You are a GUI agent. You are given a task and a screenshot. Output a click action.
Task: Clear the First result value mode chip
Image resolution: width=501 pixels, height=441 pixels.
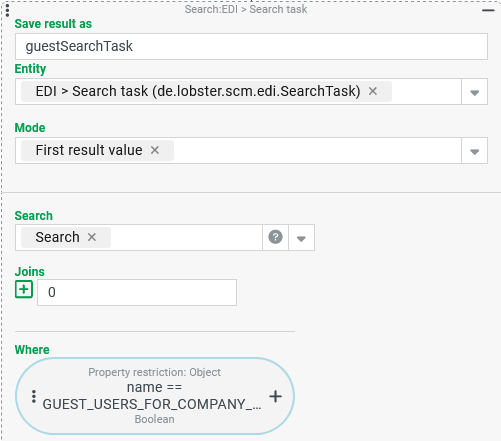point(155,150)
